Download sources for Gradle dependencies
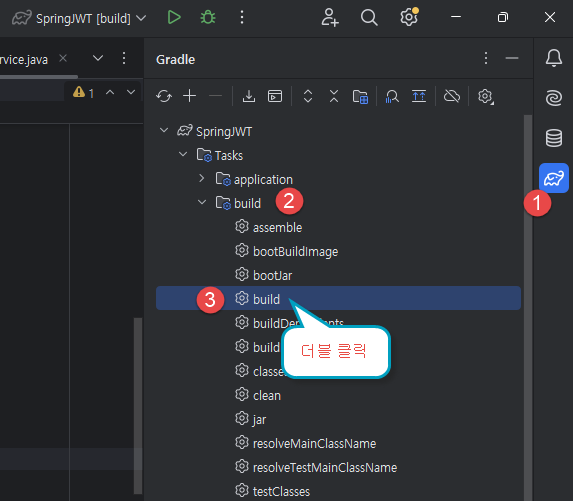The width and height of the screenshot is (573, 501). pos(249,96)
